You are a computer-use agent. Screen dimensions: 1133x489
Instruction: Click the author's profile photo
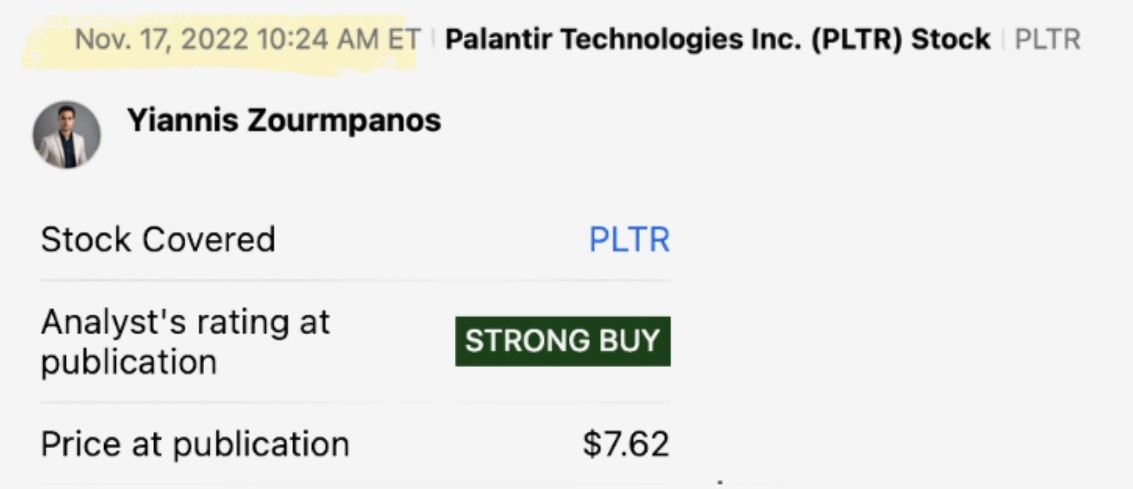66,134
